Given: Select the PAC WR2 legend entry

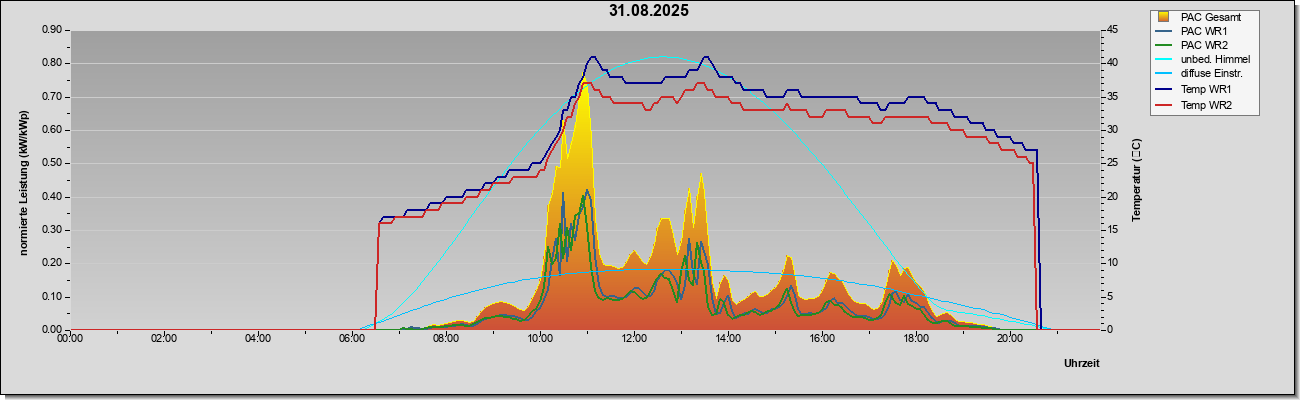Looking at the screenshot, I should click(1194, 45).
